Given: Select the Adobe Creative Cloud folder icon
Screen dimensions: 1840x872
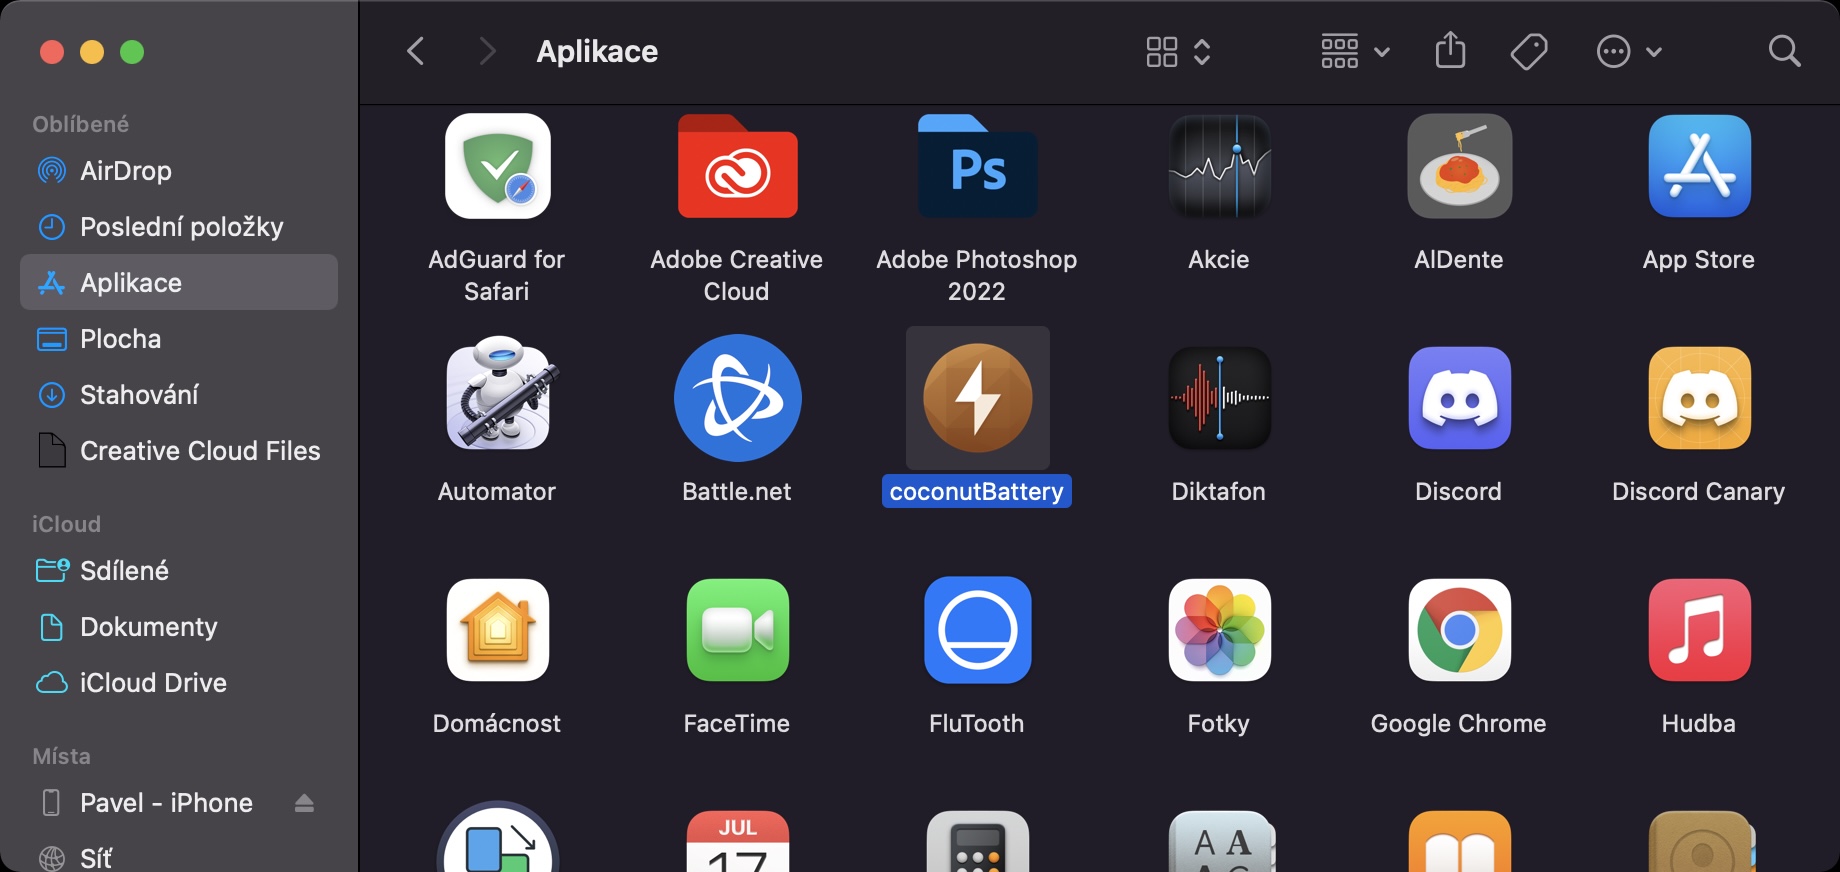Looking at the screenshot, I should (x=738, y=166).
